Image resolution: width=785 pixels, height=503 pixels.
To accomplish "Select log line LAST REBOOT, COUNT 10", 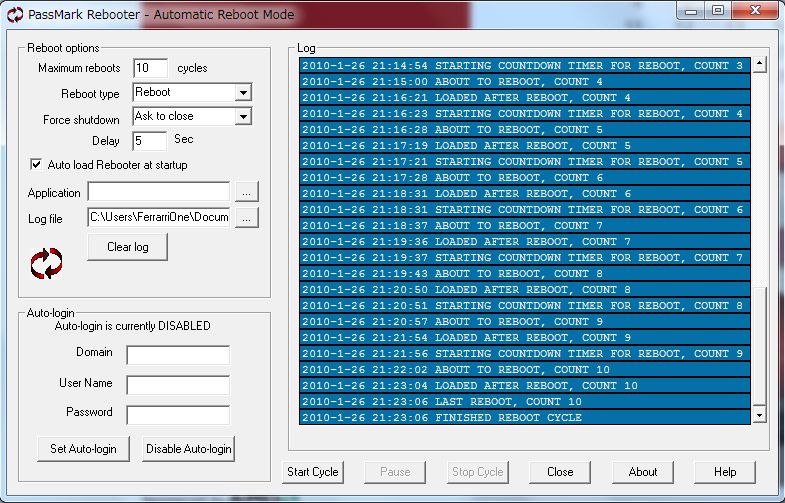I will [525, 401].
